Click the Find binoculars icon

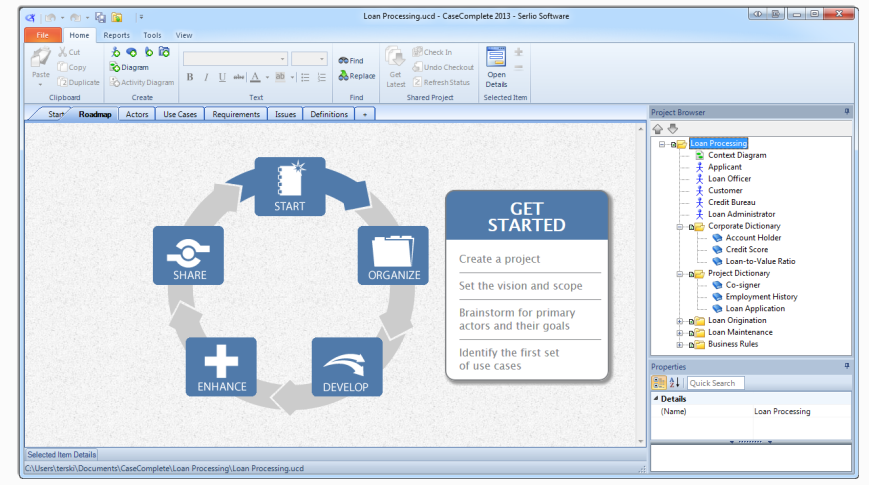[x=343, y=61]
